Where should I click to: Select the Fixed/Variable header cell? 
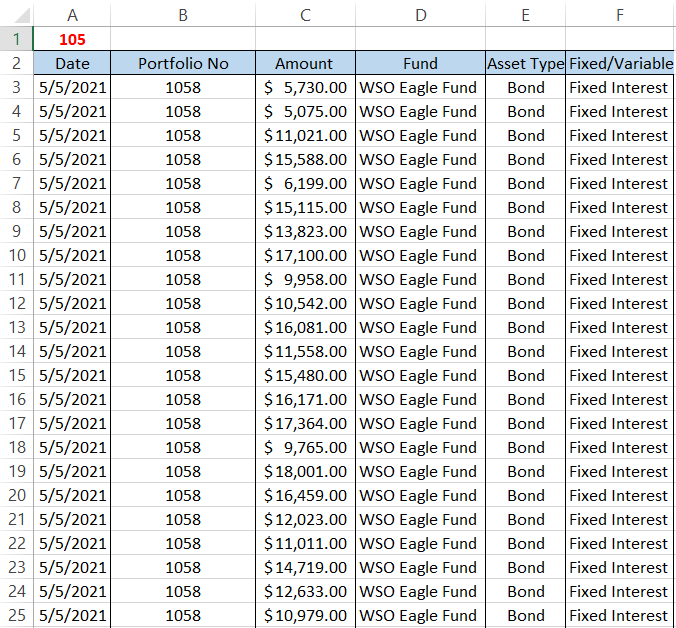point(620,63)
